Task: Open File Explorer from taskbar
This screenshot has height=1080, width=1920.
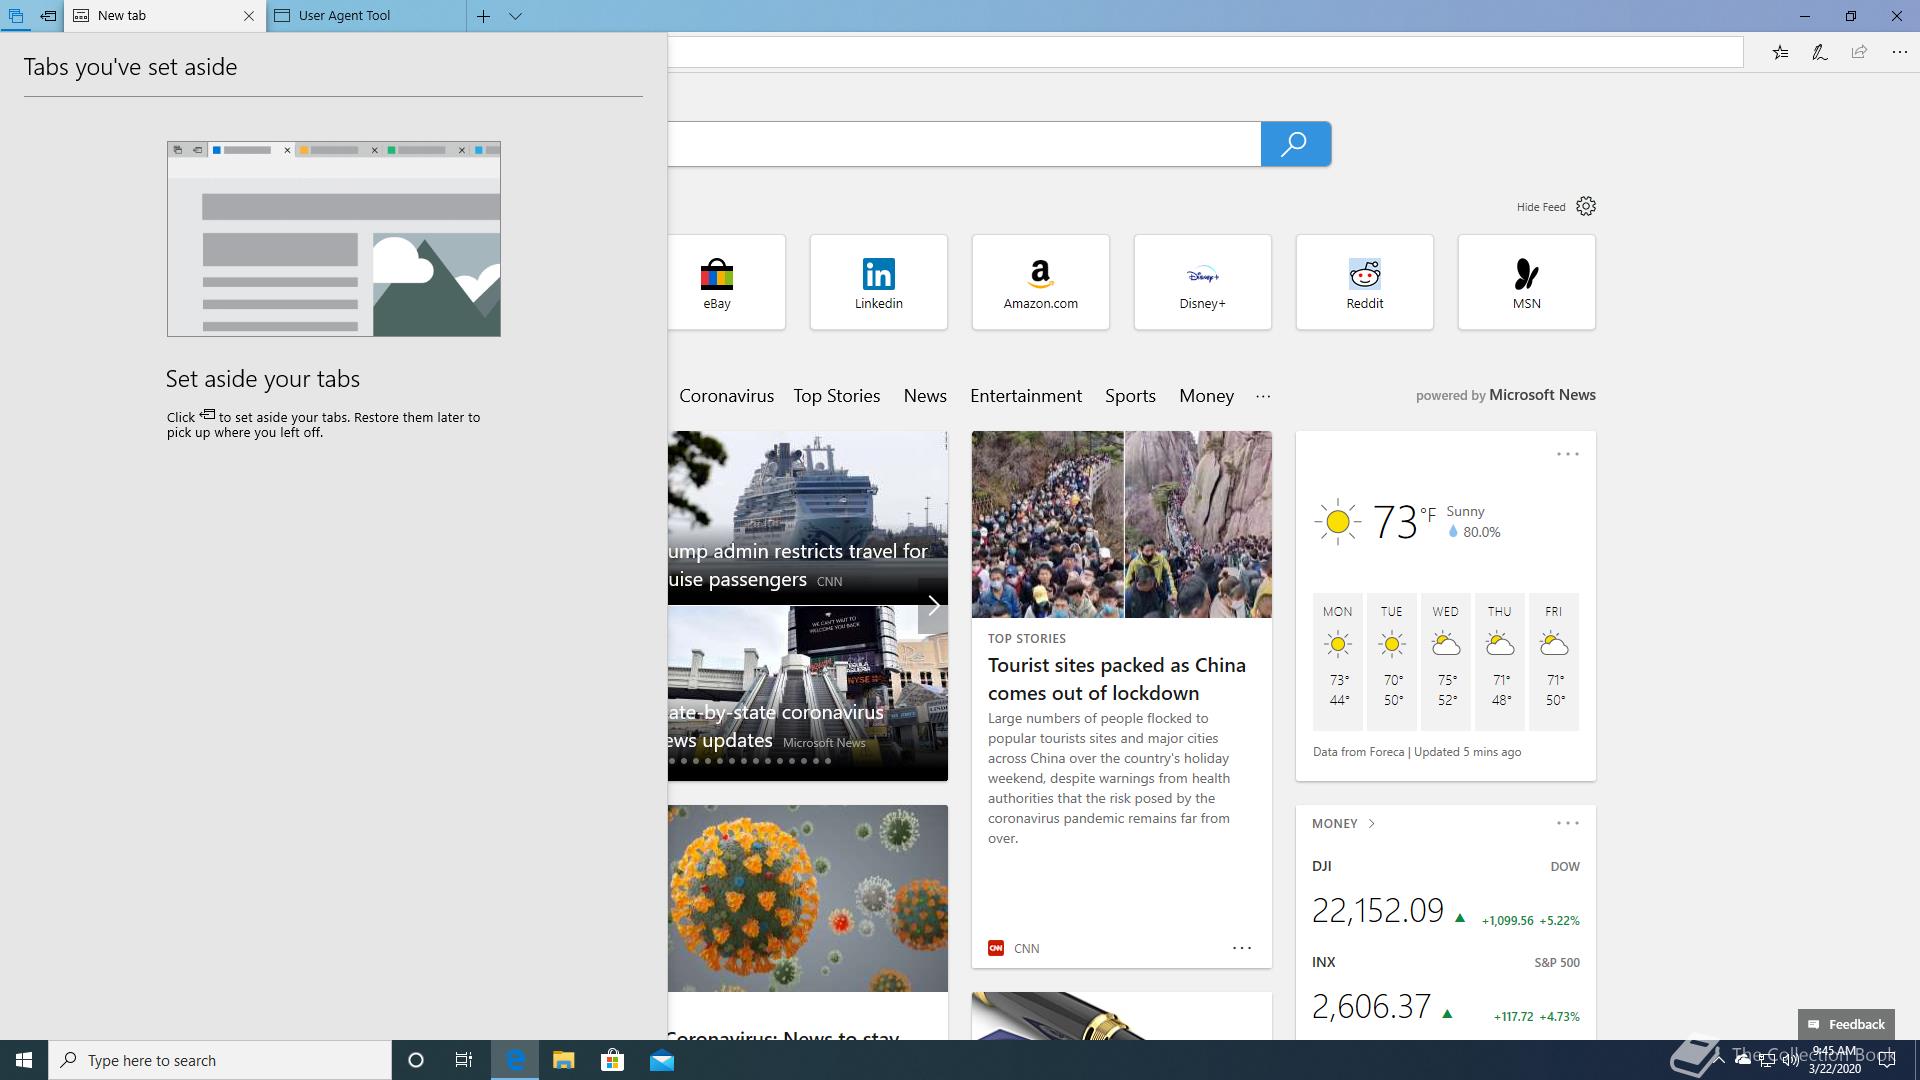Action: (563, 1060)
